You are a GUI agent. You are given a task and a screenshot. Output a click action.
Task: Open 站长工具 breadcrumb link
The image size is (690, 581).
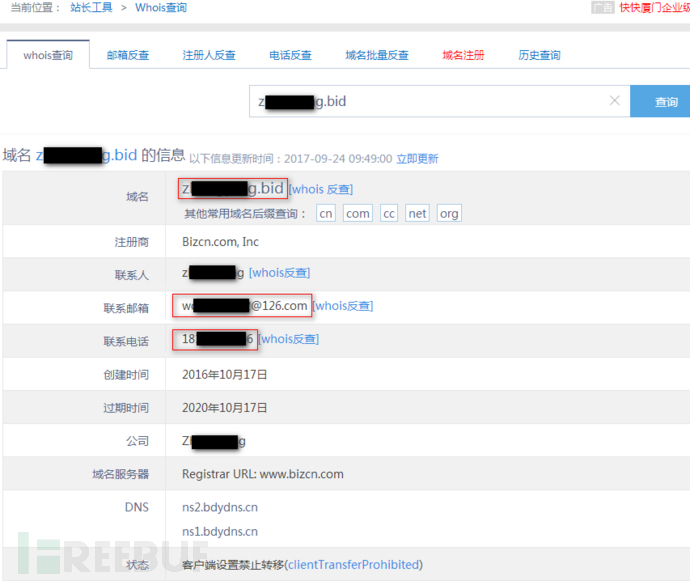[x=91, y=7]
